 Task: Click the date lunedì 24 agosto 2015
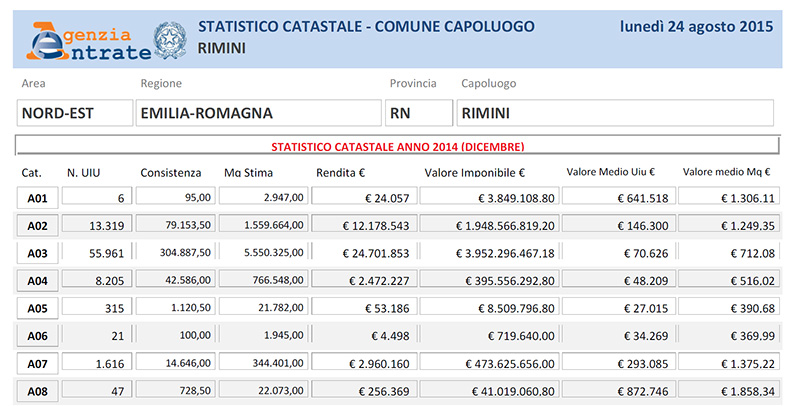tap(696, 26)
